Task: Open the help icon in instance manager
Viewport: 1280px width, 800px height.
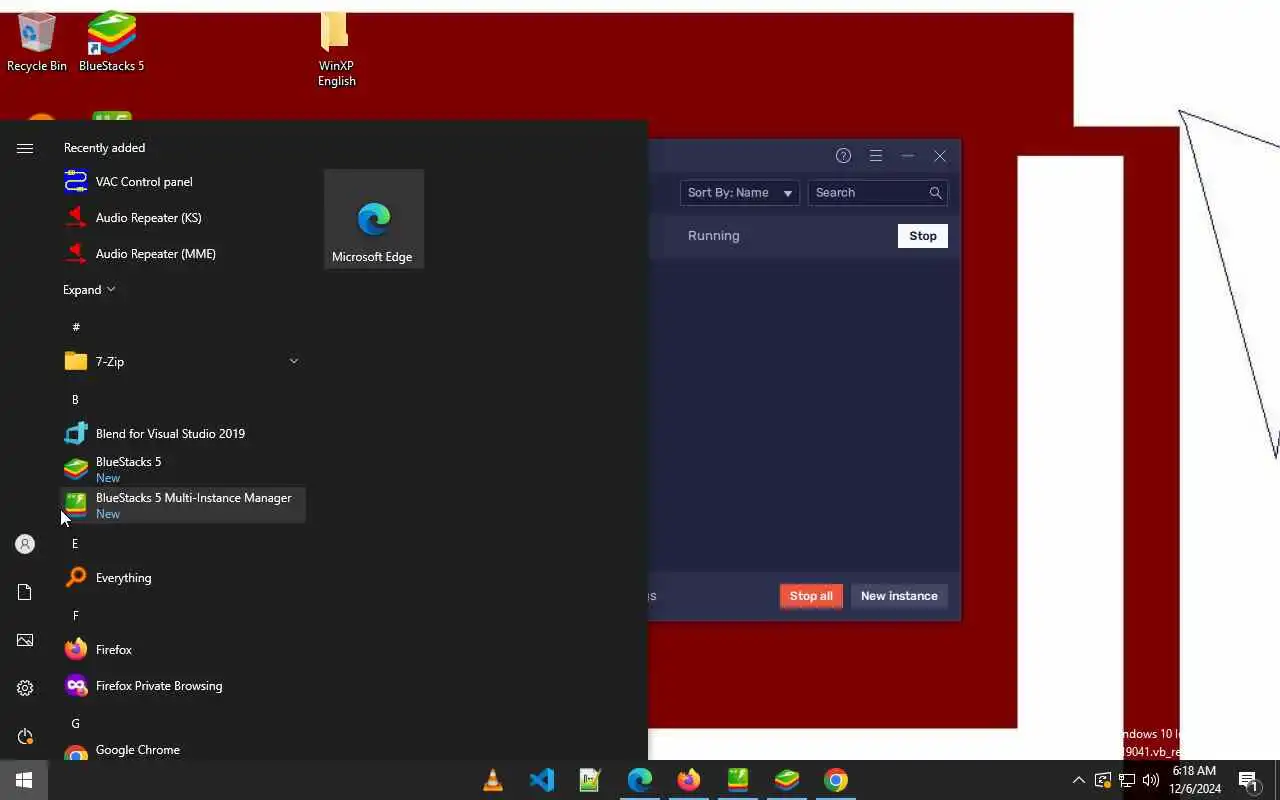Action: coord(843,156)
